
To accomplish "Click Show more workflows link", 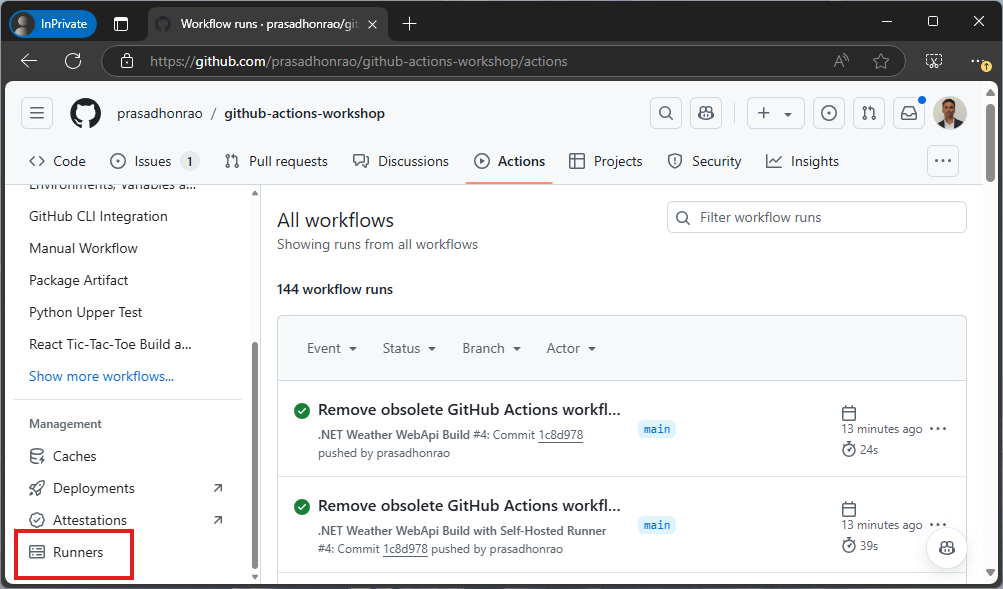I will click(102, 376).
